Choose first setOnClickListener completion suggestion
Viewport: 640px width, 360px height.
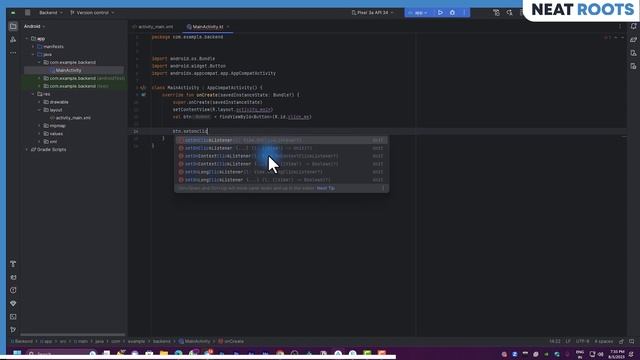point(282,140)
